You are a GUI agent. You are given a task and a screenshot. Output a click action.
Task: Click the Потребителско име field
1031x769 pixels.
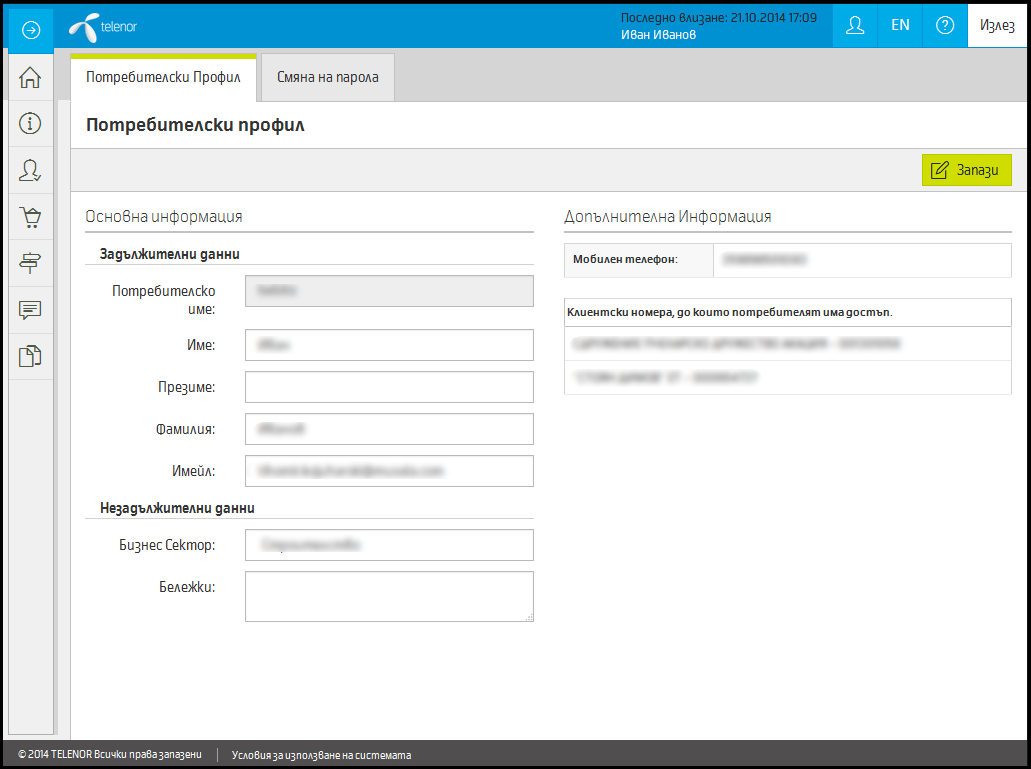[389, 291]
